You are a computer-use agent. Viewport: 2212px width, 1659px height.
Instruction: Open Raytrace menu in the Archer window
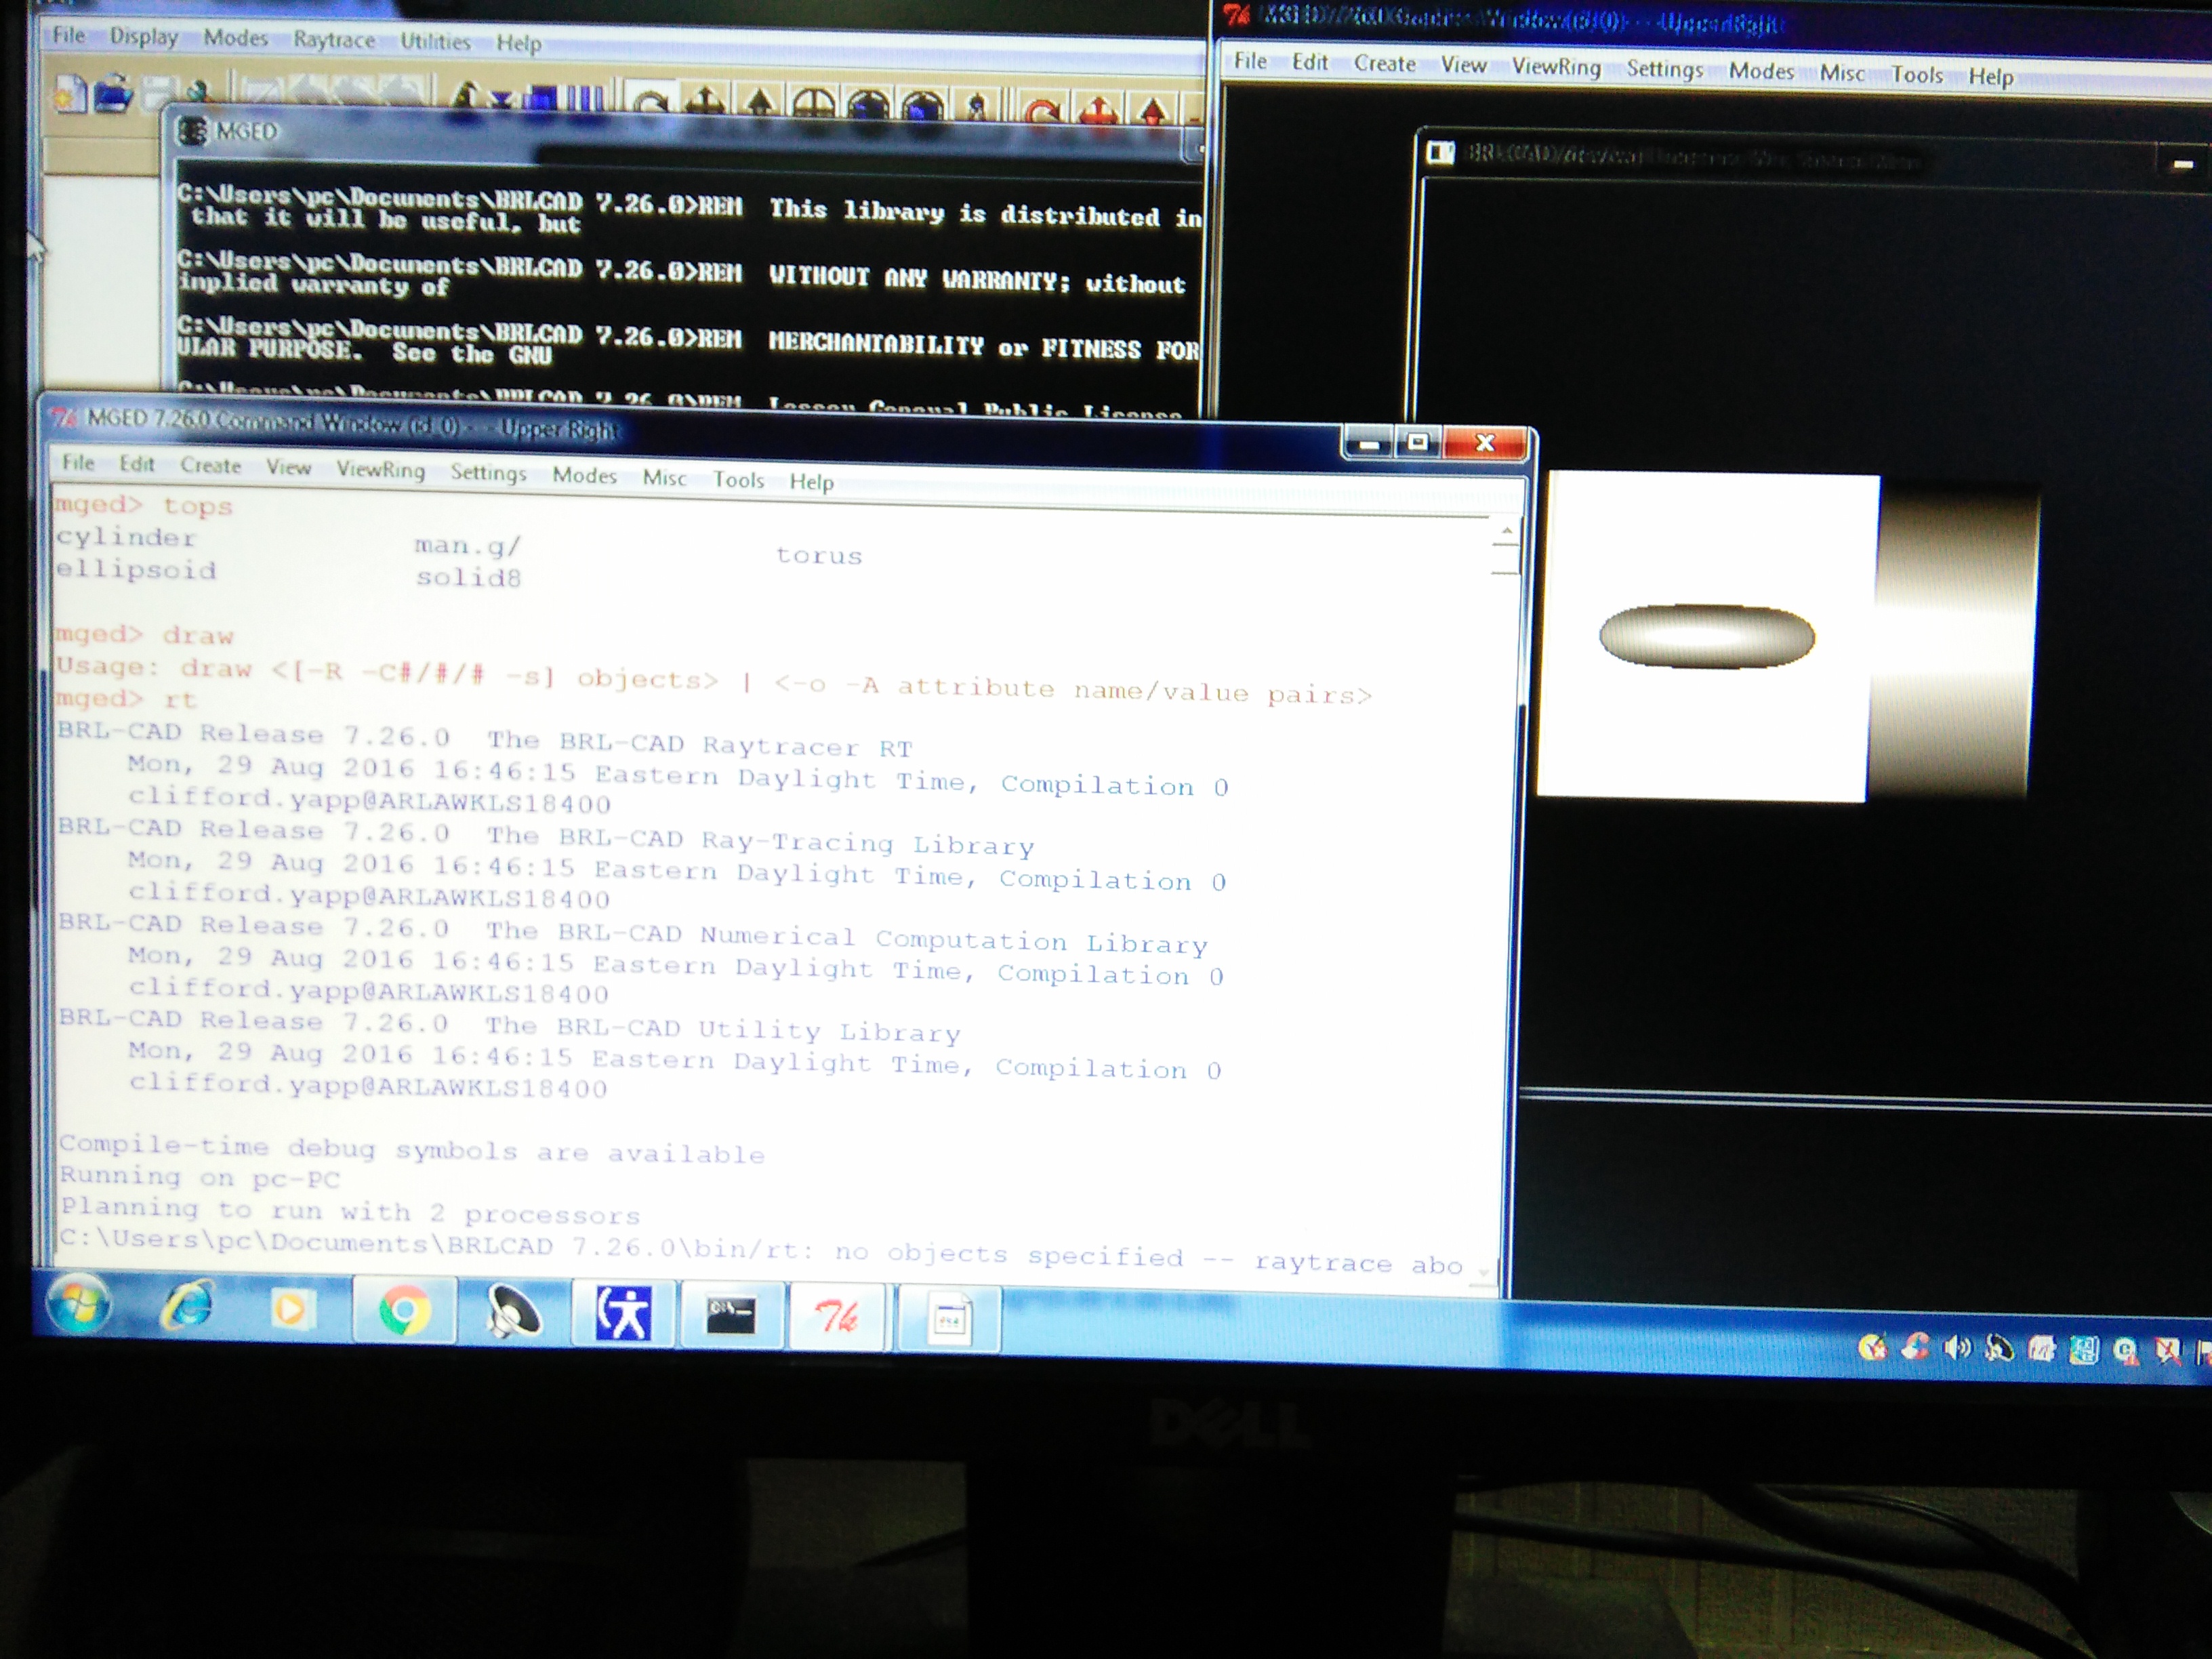click(334, 40)
